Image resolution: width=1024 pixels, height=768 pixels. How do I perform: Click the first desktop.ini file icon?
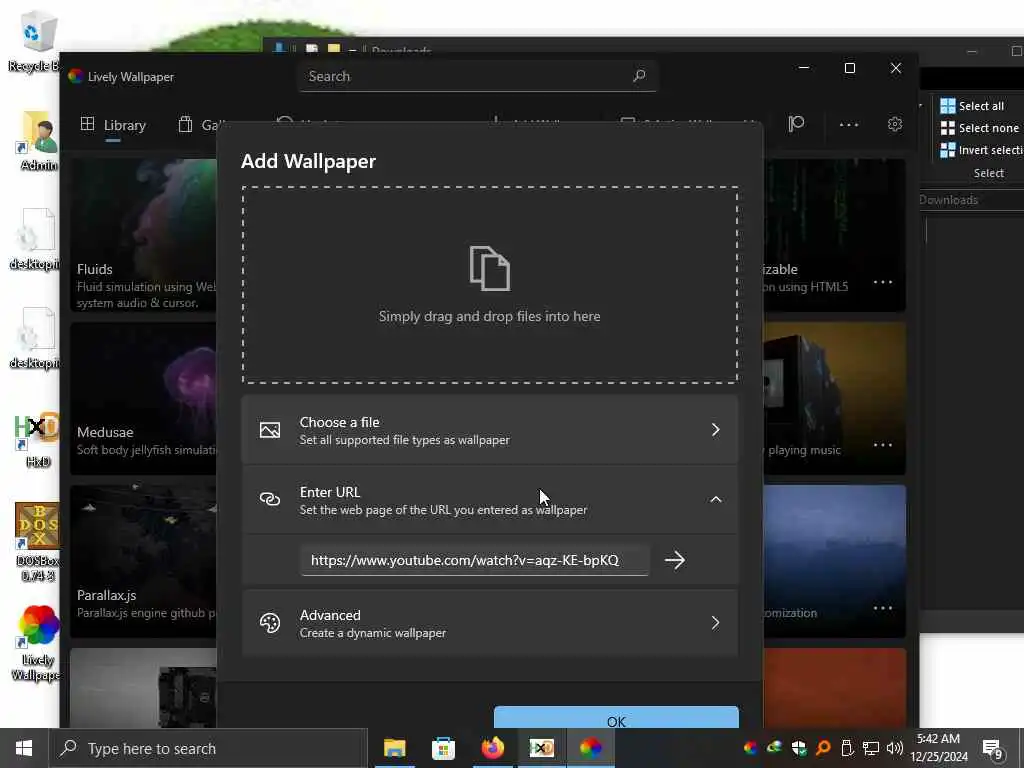tap(34, 240)
